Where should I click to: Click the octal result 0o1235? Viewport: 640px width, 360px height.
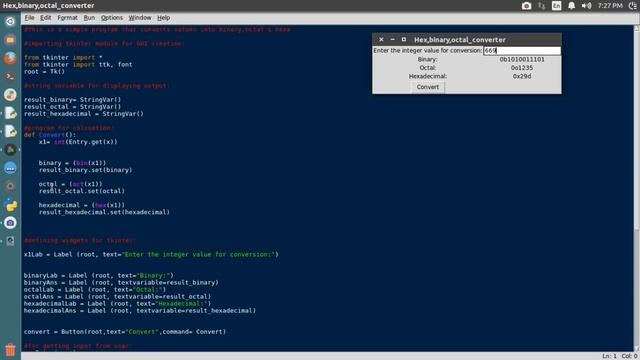pos(522,68)
